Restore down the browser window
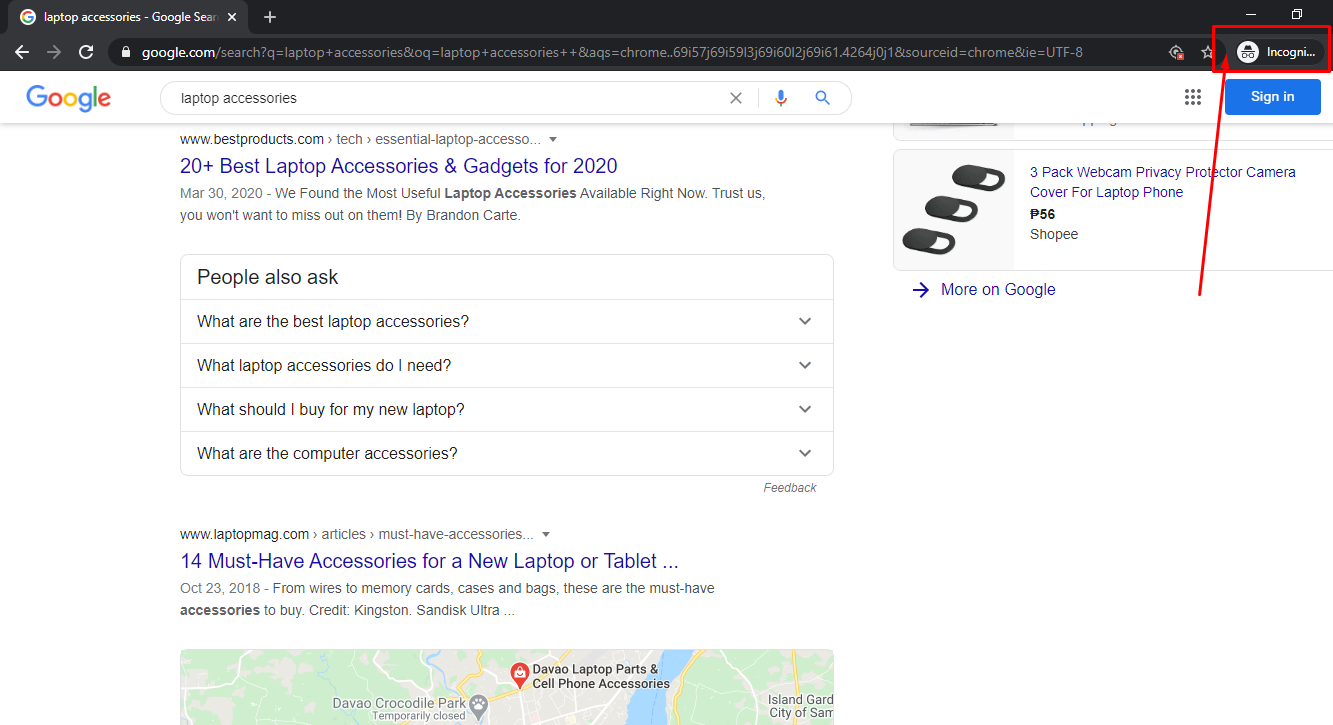The image size is (1333, 725). pyautogui.click(x=1296, y=14)
